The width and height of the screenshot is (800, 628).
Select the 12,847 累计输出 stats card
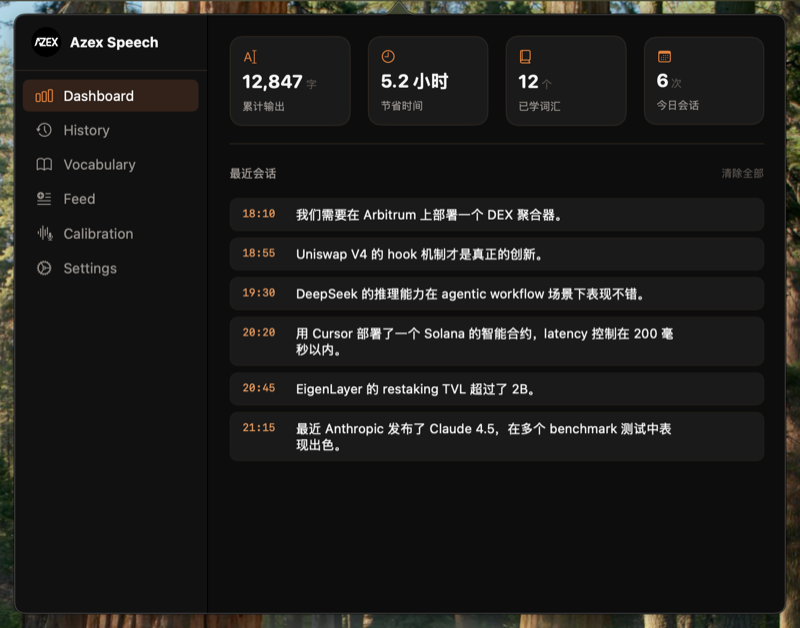[290, 81]
